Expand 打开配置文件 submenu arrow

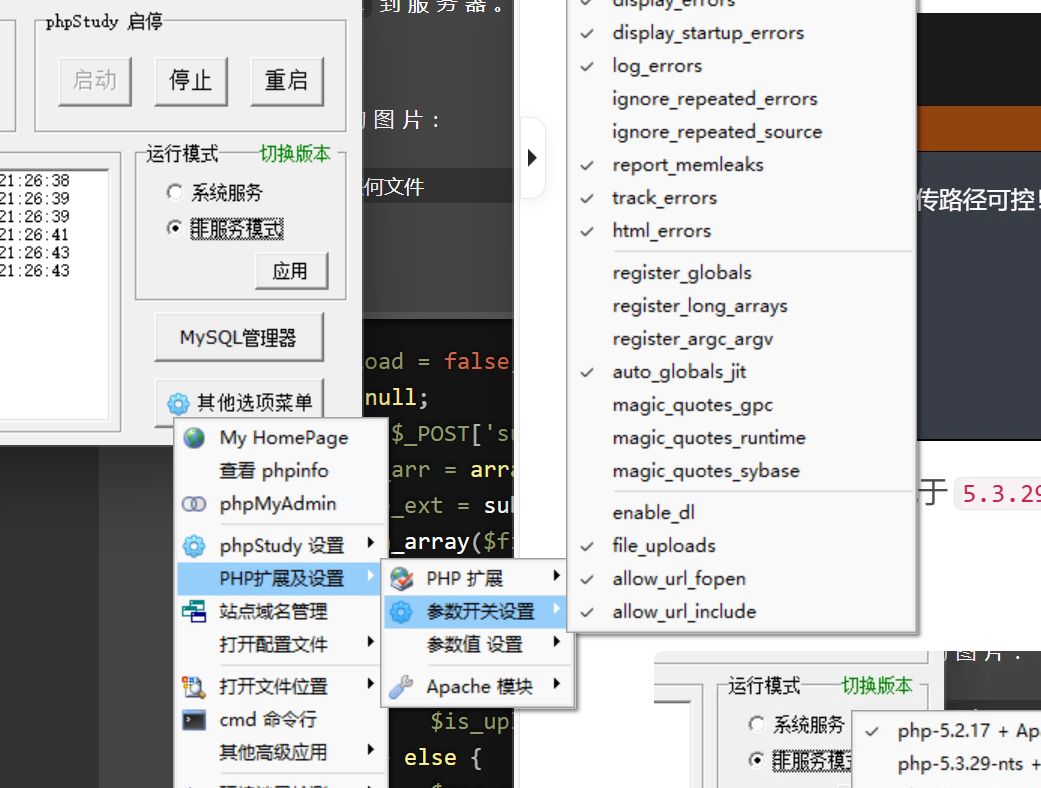pos(371,641)
